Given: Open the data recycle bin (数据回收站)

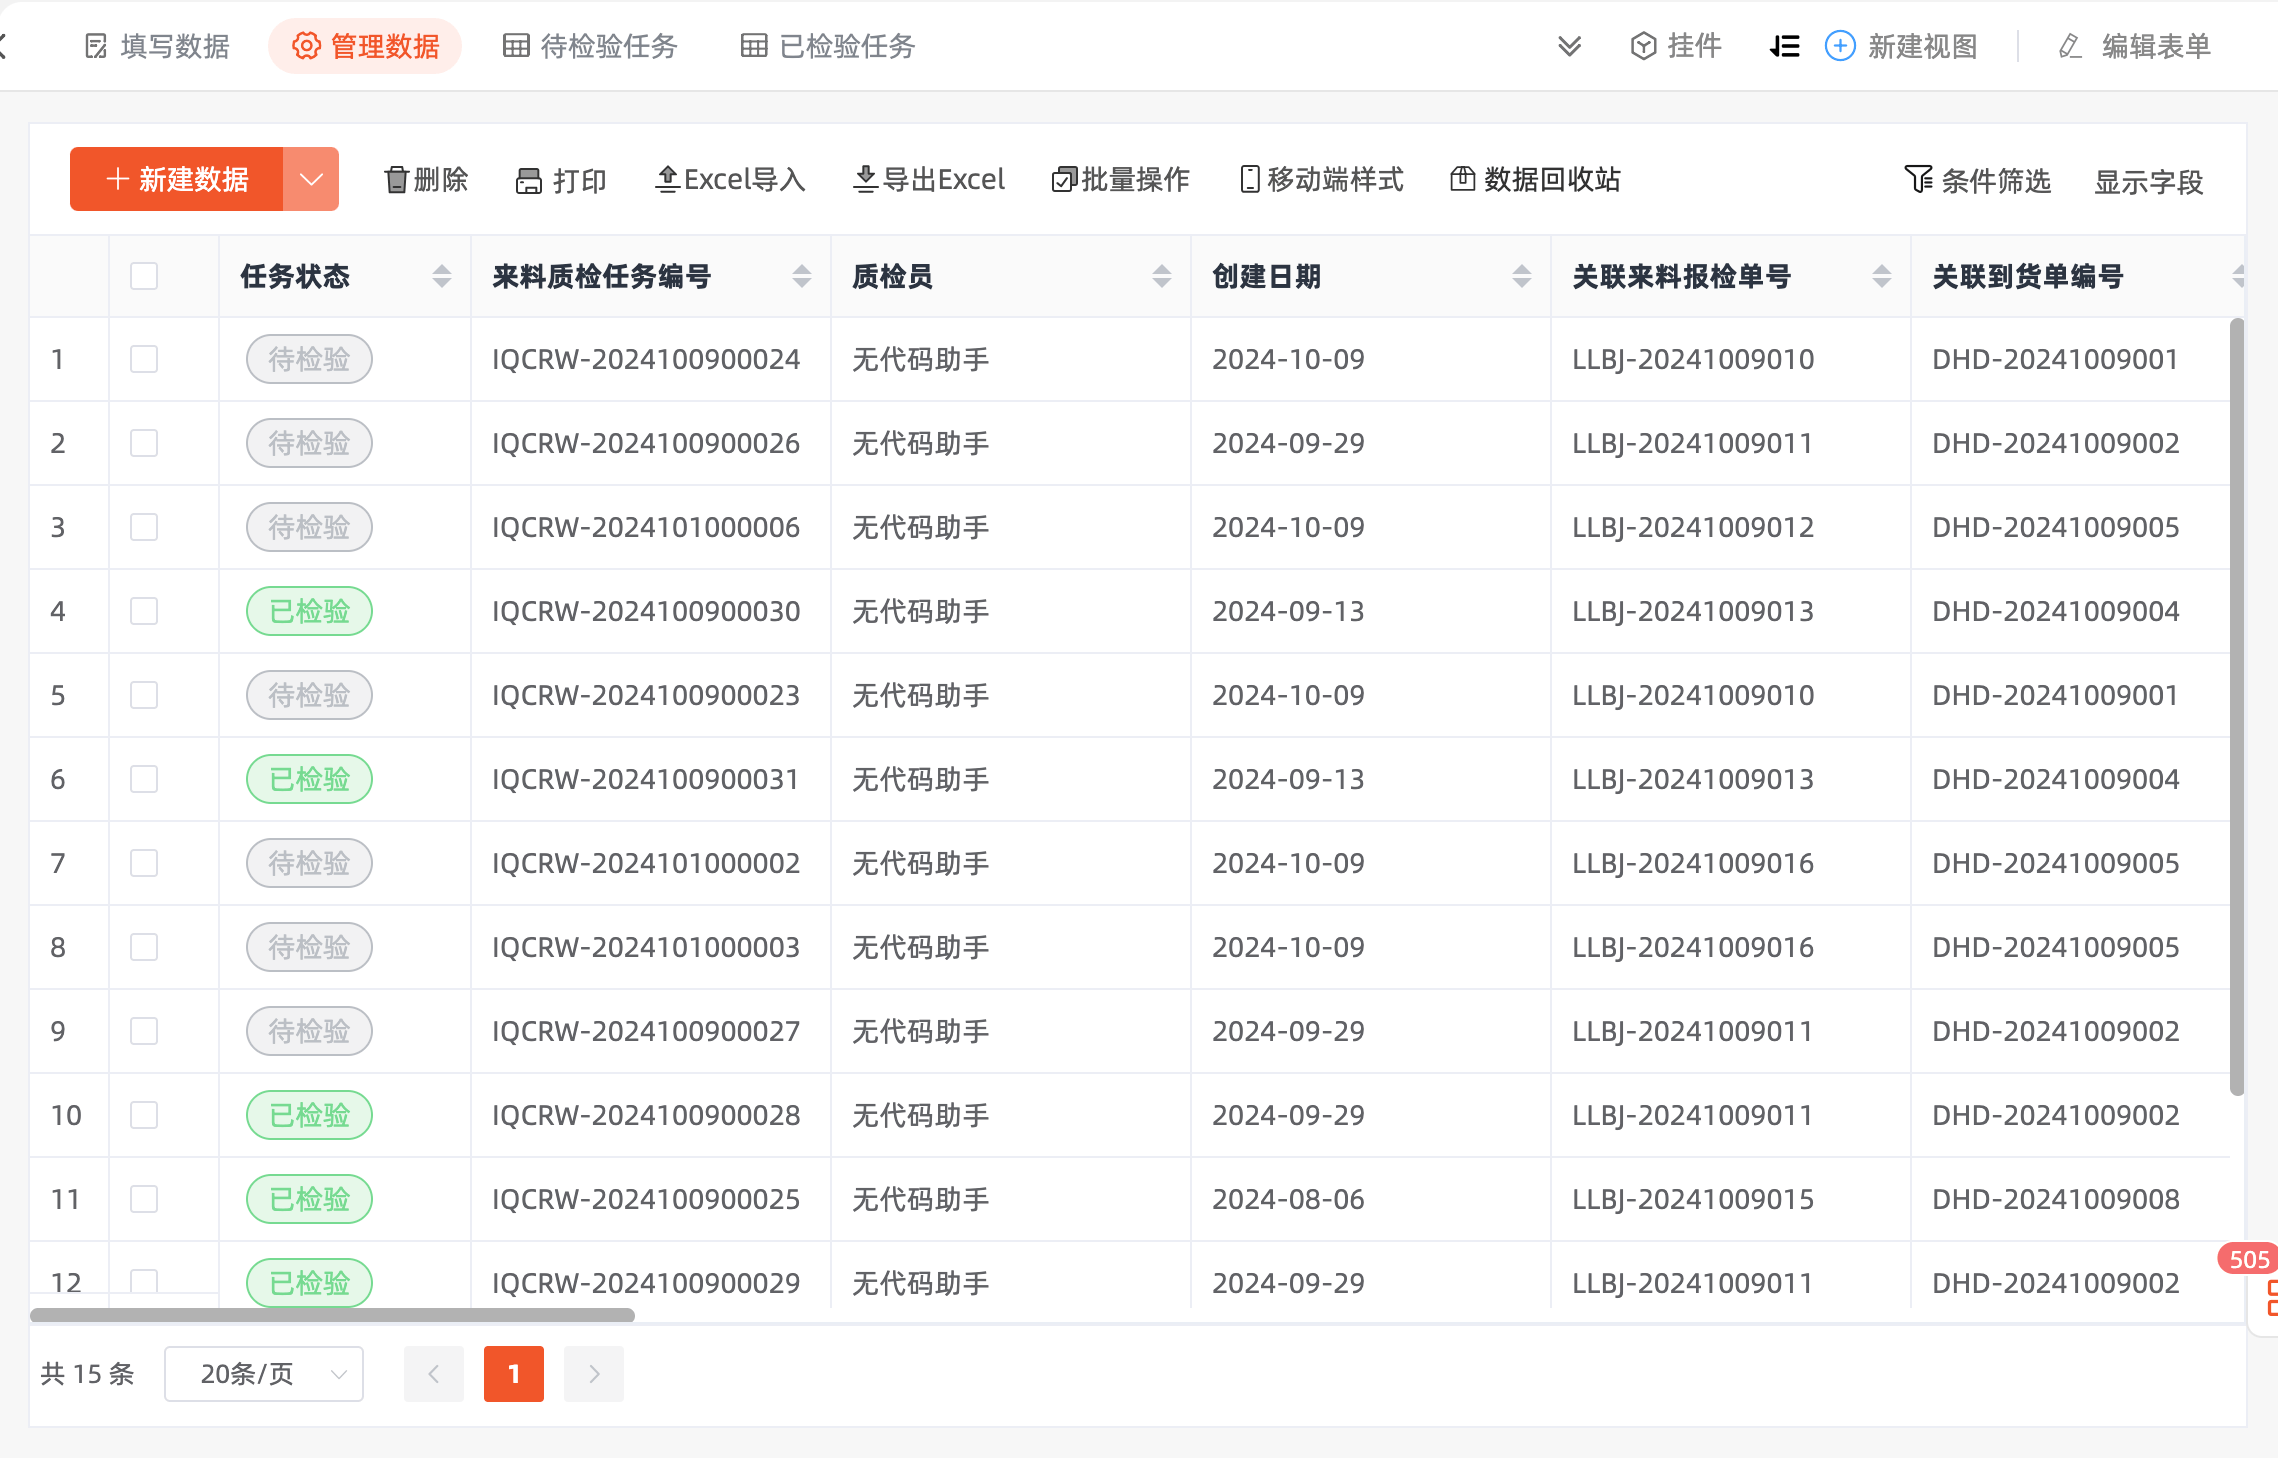Looking at the screenshot, I should (1535, 180).
